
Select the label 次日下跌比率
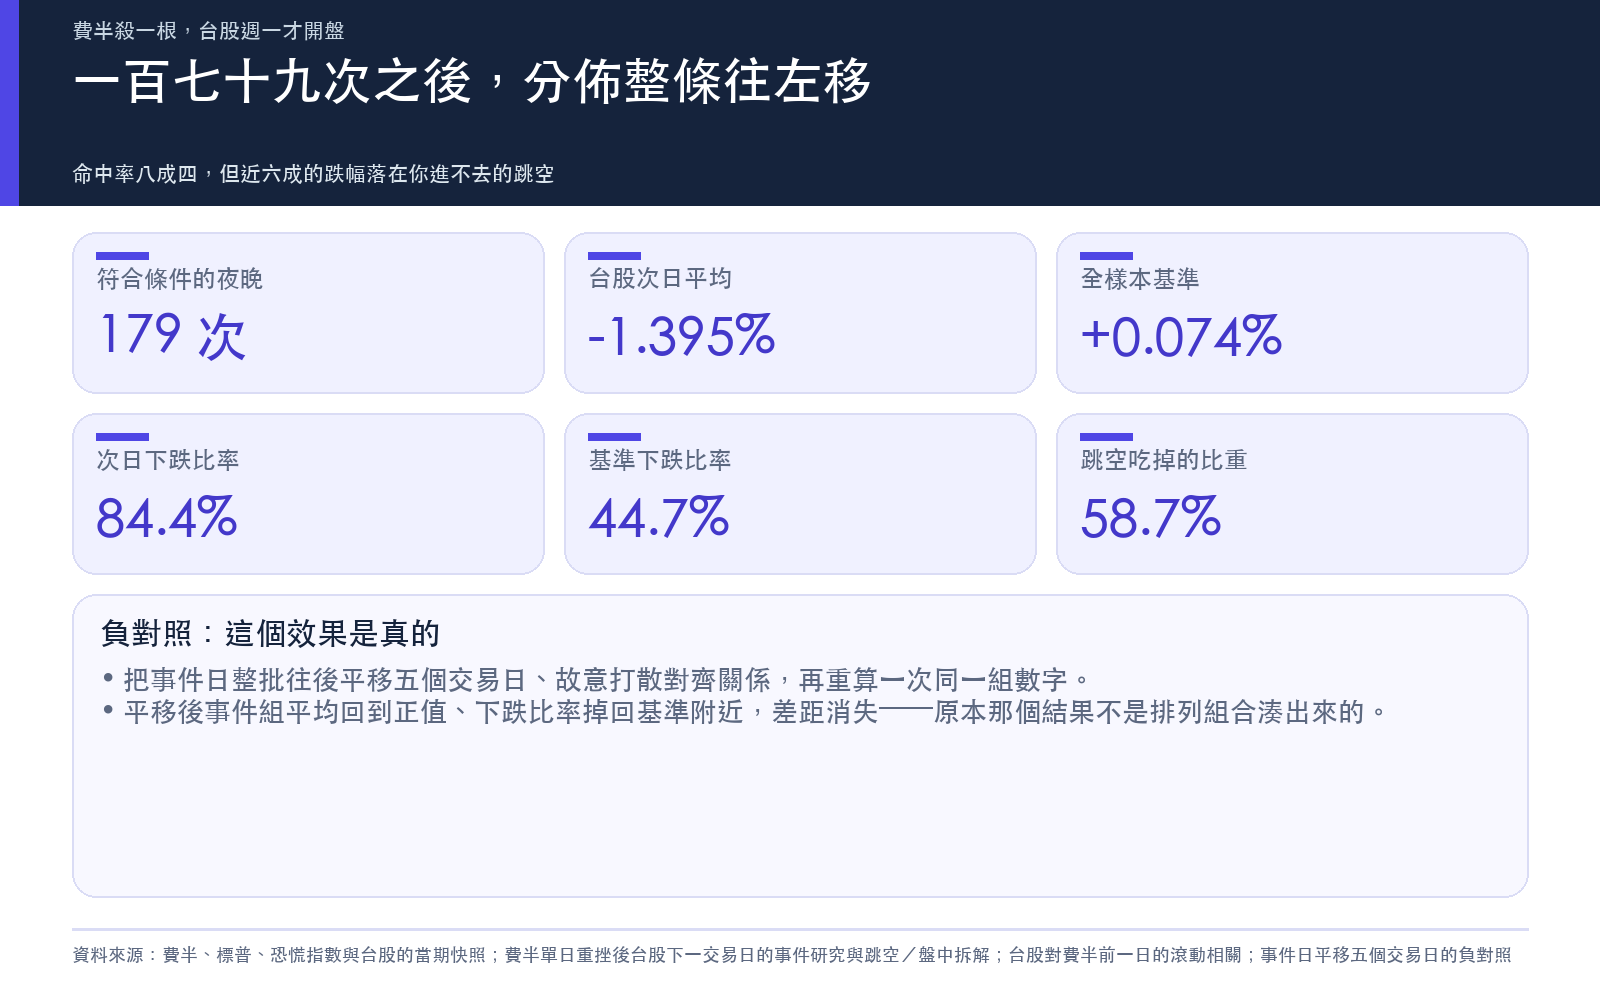(168, 460)
